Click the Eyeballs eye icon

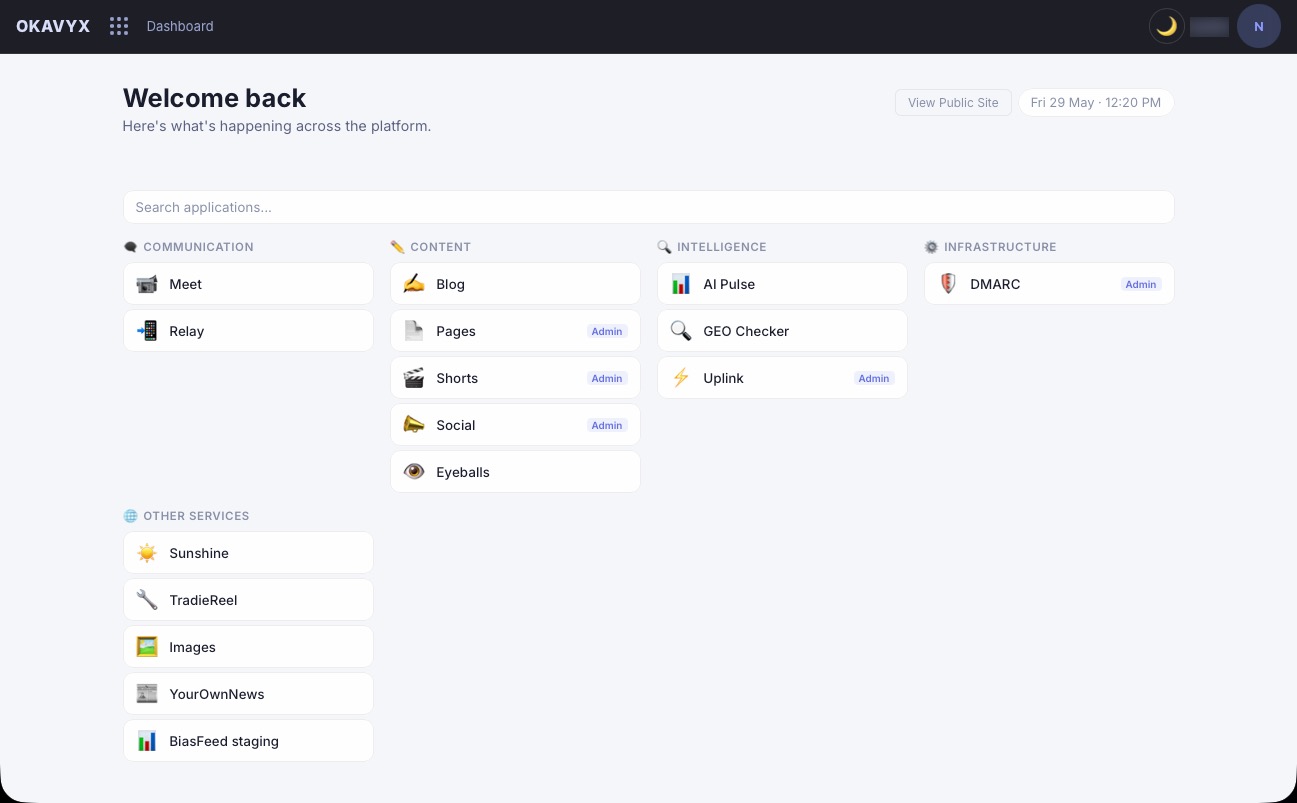pos(414,472)
